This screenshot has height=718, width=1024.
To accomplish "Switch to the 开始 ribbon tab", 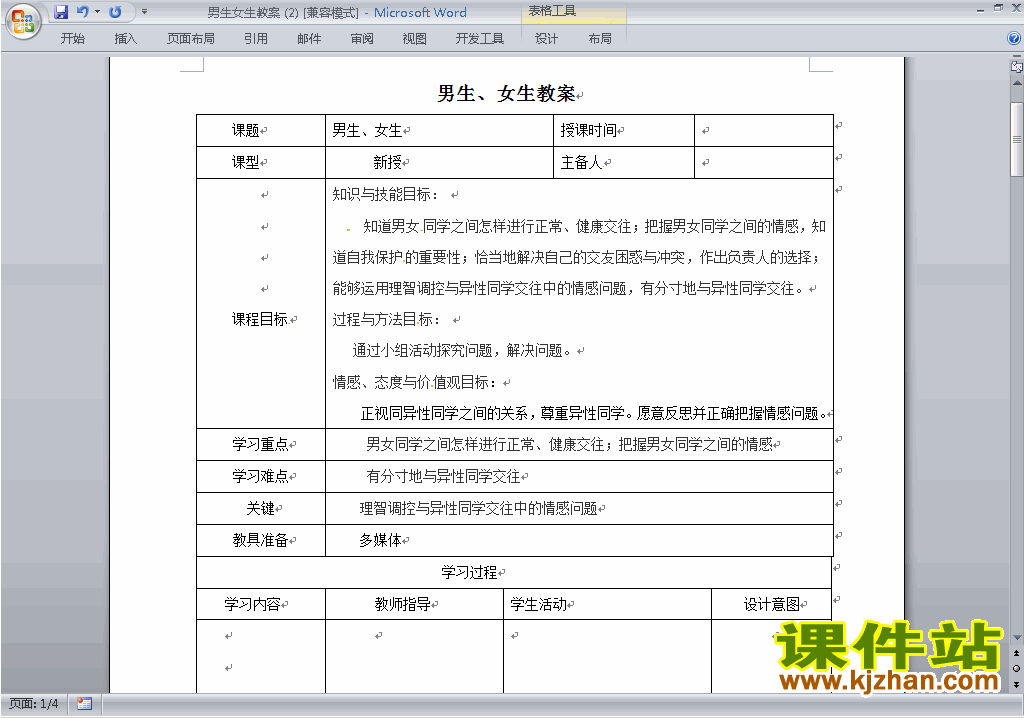I will [x=72, y=39].
